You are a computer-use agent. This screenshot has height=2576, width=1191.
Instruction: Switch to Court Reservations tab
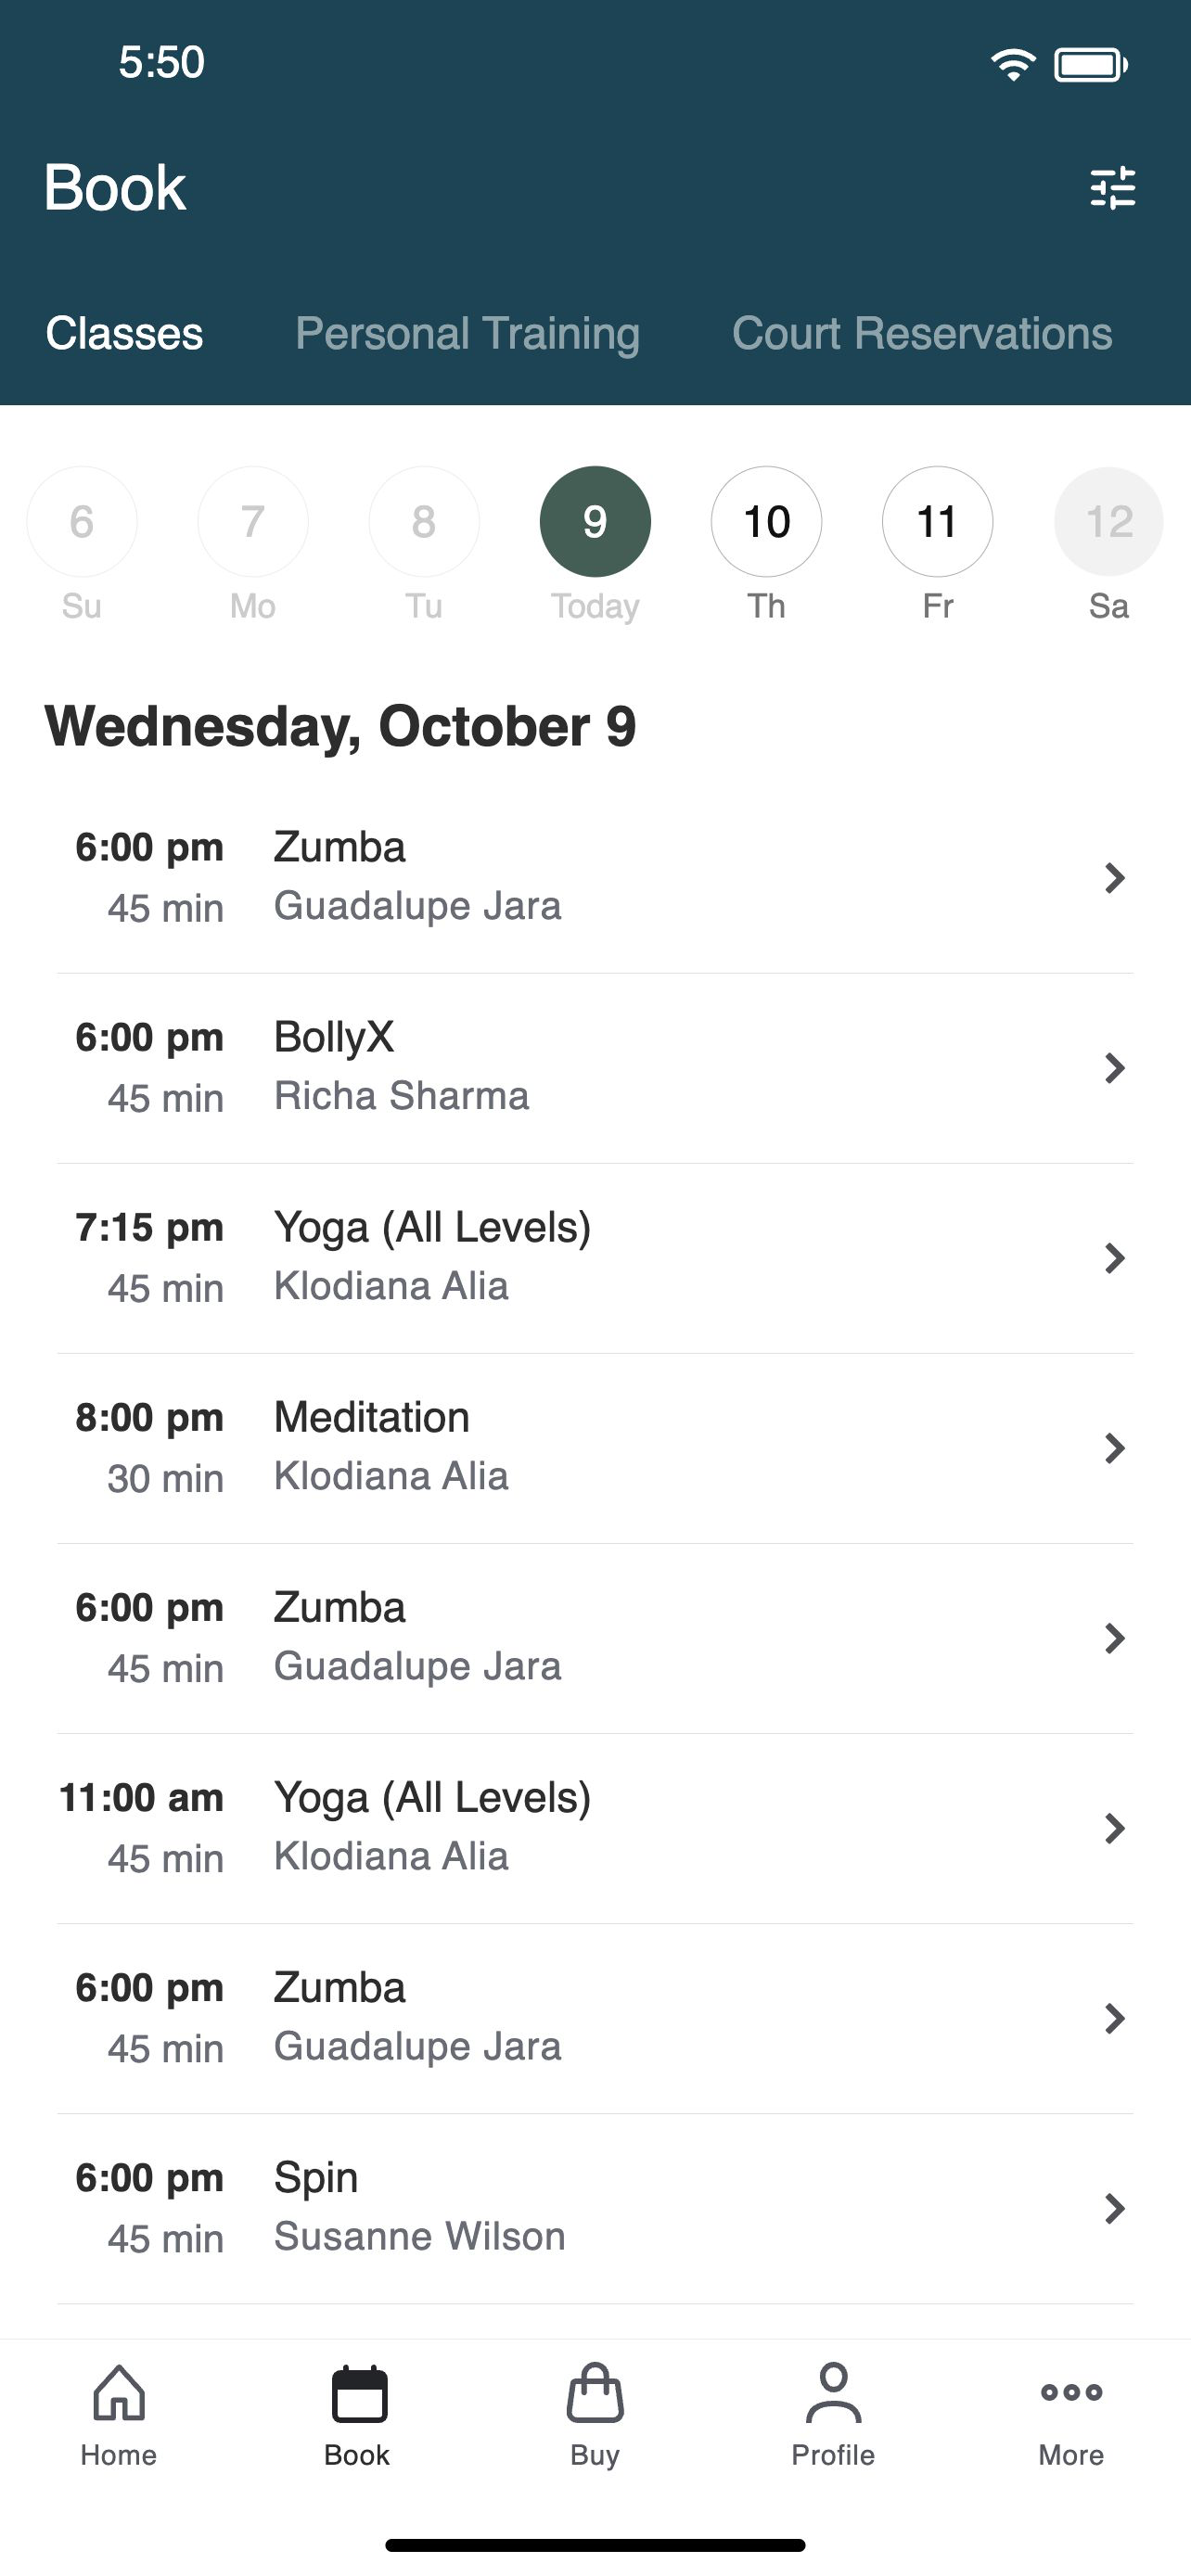921,333
